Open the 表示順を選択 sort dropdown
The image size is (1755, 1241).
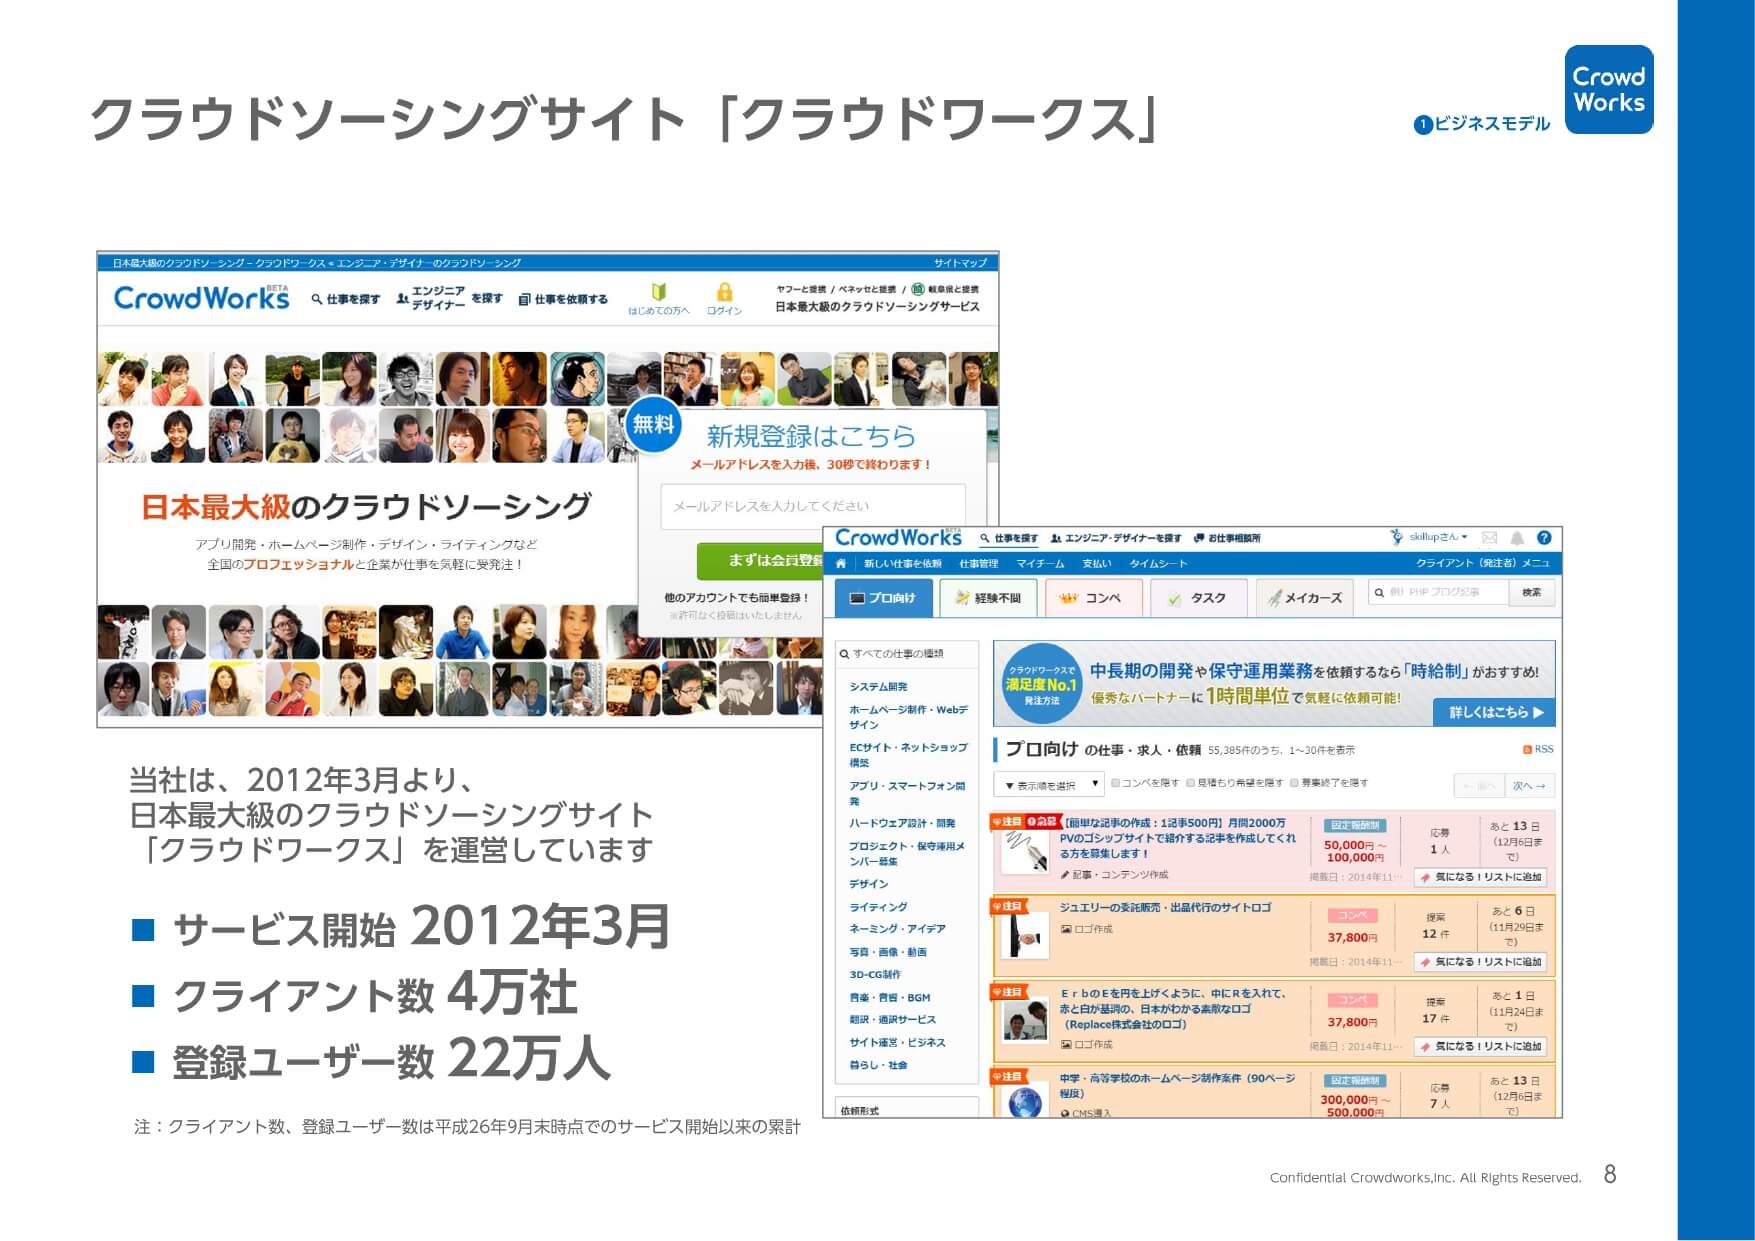coord(1048,785)
